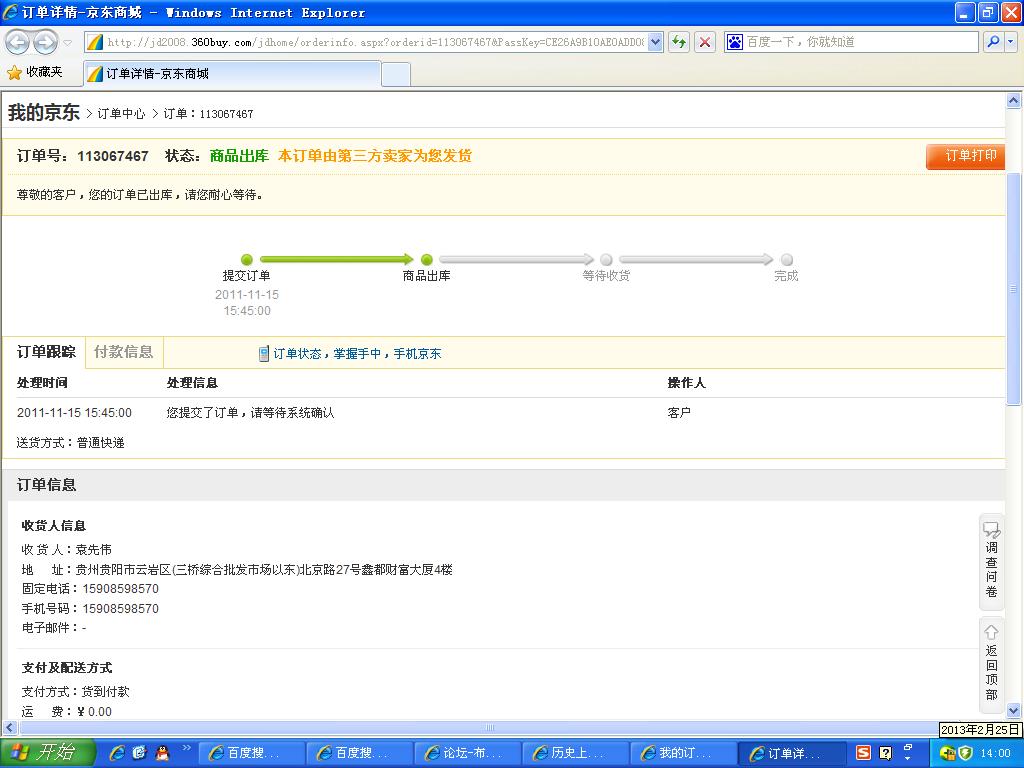Click the Baidu search input box

pyautogui.click(x=861, y=42)
